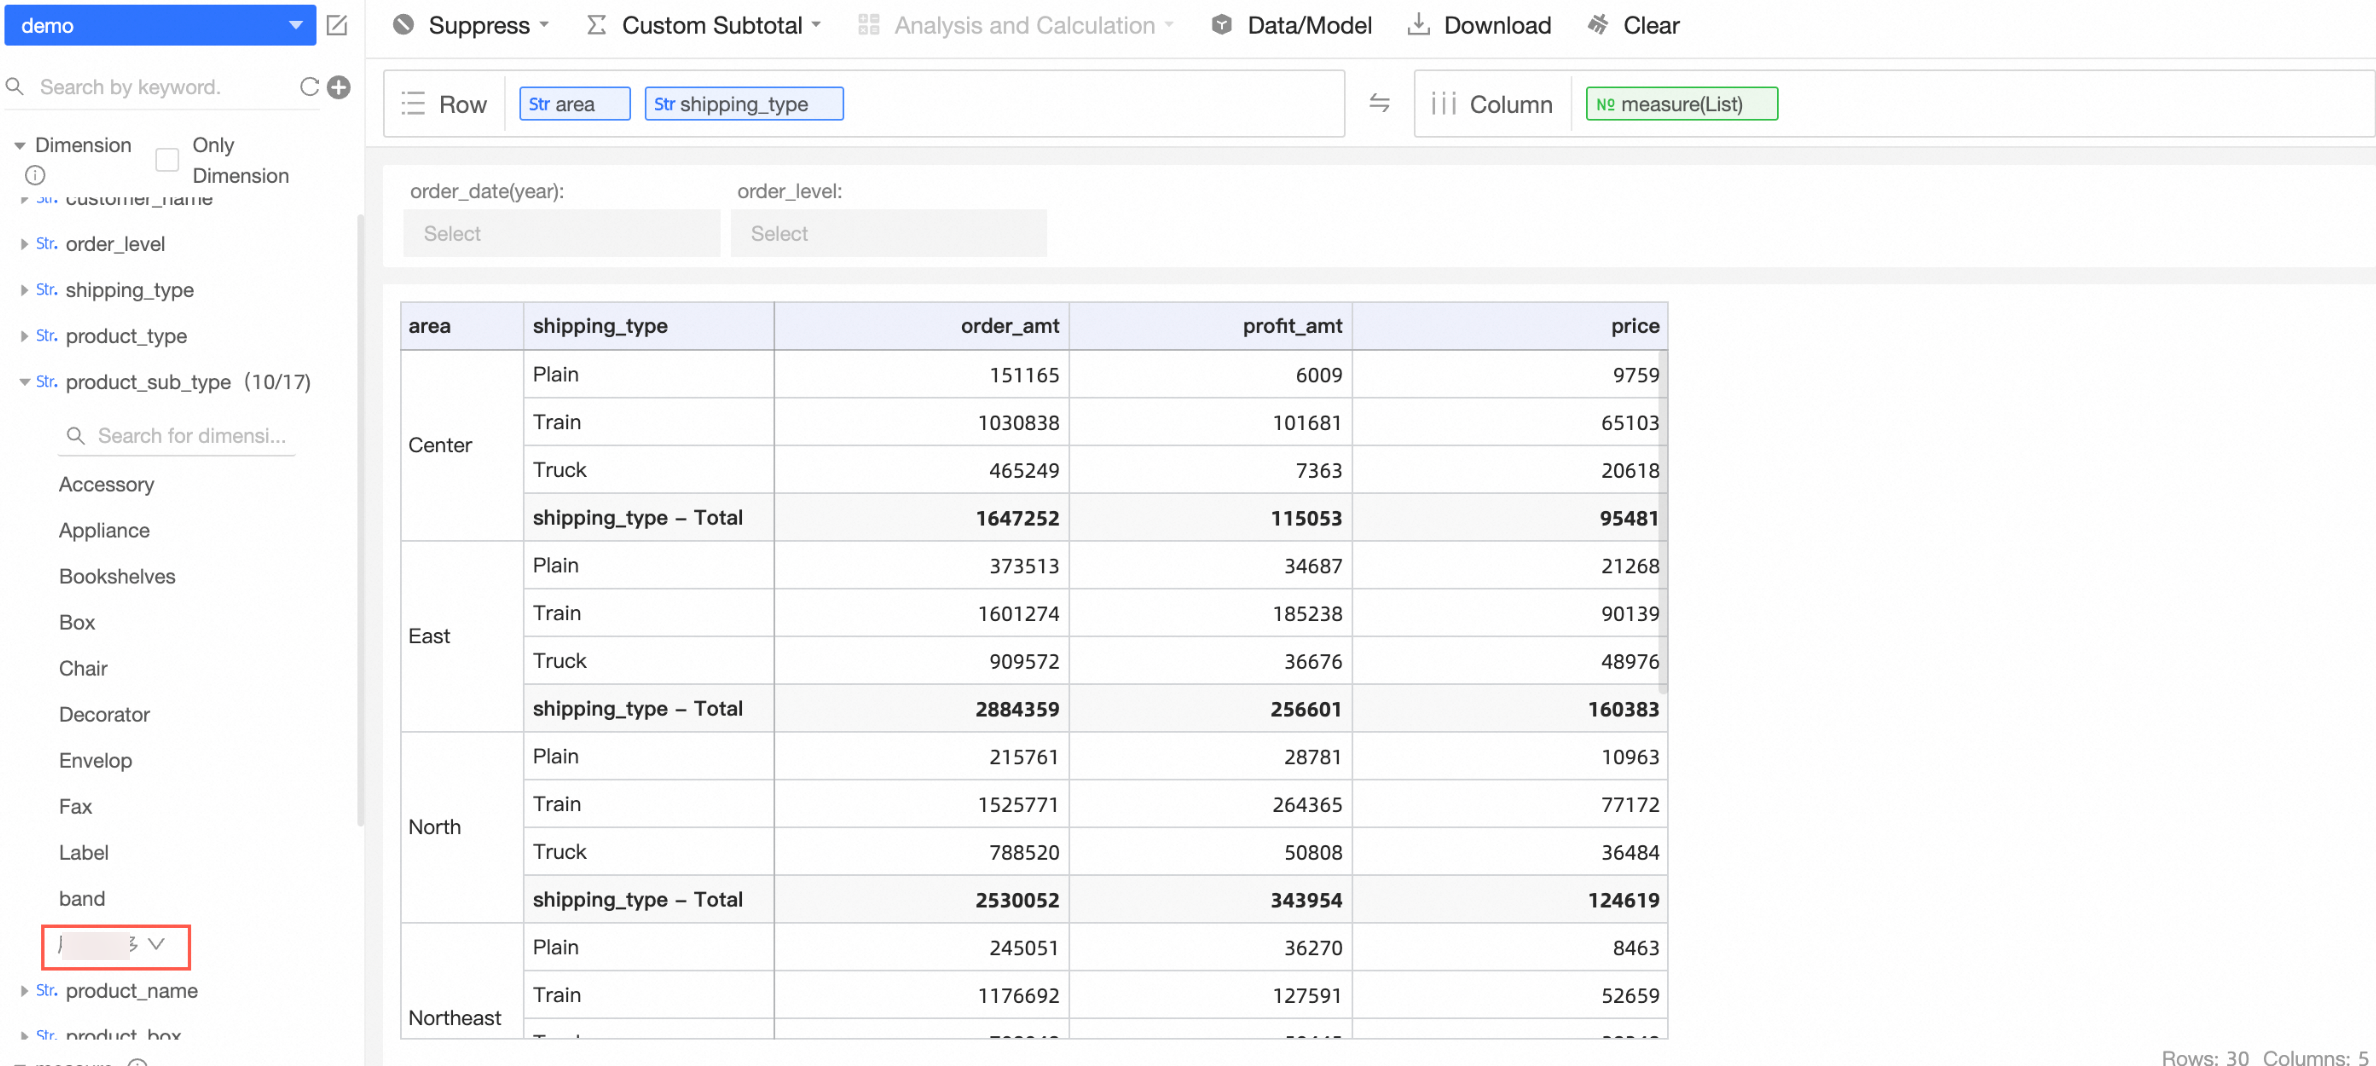This screenshot has height=1066, width=2376.
Task: Select Bookshelves in the dimension values
Action: pos(117,576)
